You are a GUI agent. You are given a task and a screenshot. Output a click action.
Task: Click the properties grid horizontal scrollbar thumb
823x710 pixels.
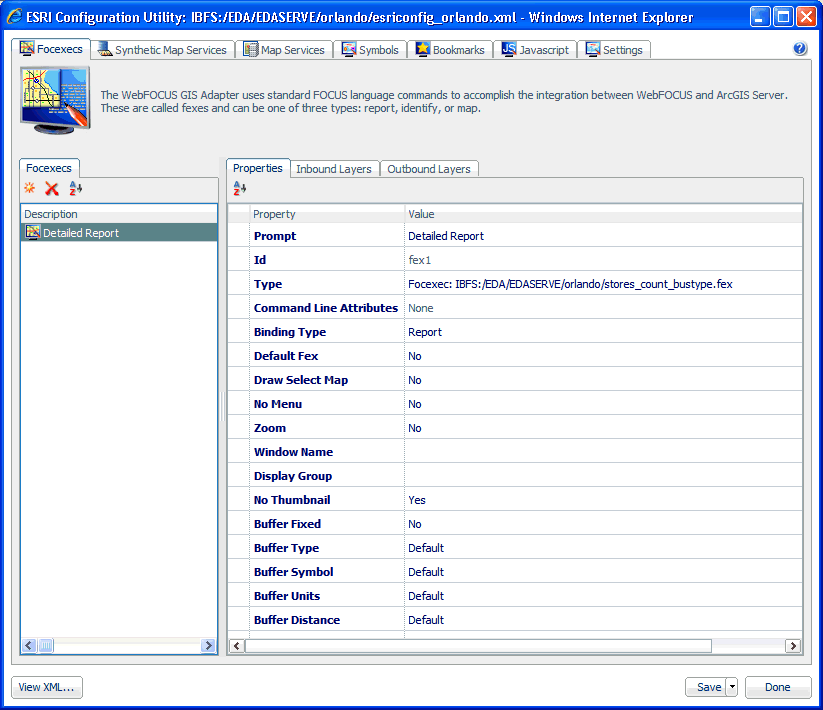coord(478,645)
